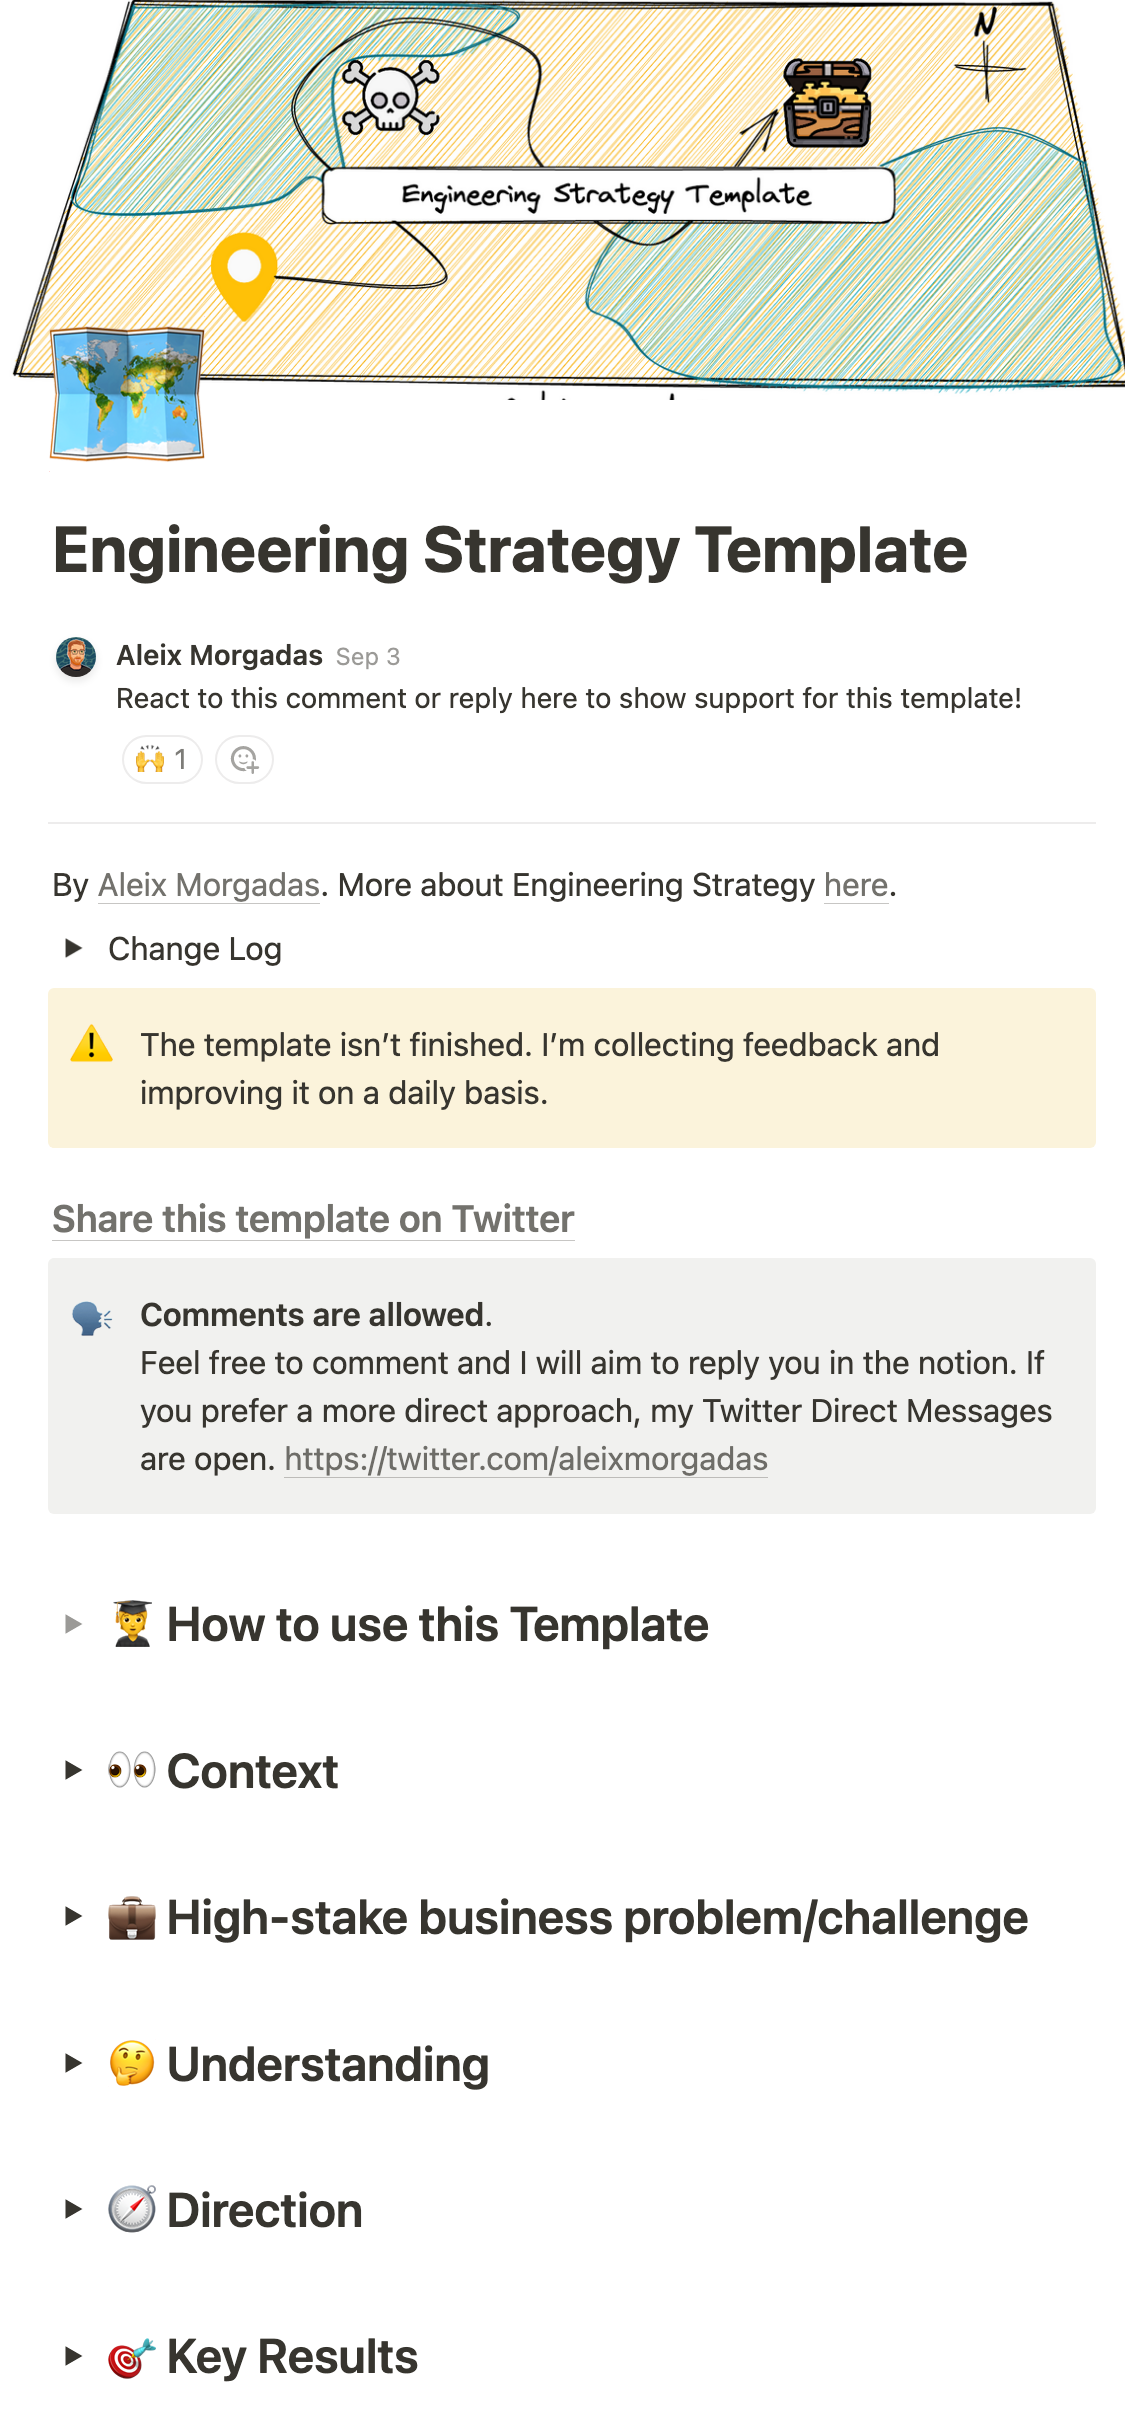Open the twitter.com/aleixmorgadas URL

[526, 1459]
